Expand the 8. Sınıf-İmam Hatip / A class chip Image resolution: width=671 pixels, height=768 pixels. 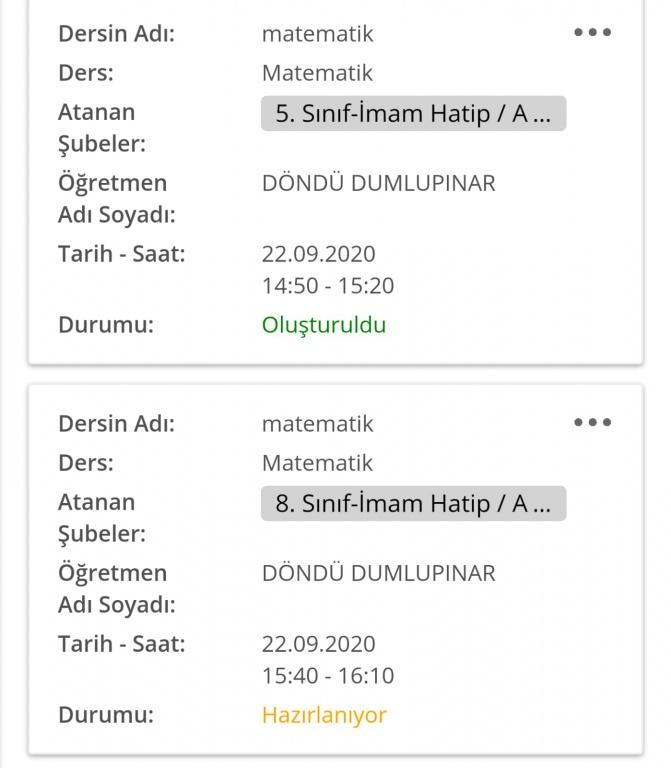point(413,503)
